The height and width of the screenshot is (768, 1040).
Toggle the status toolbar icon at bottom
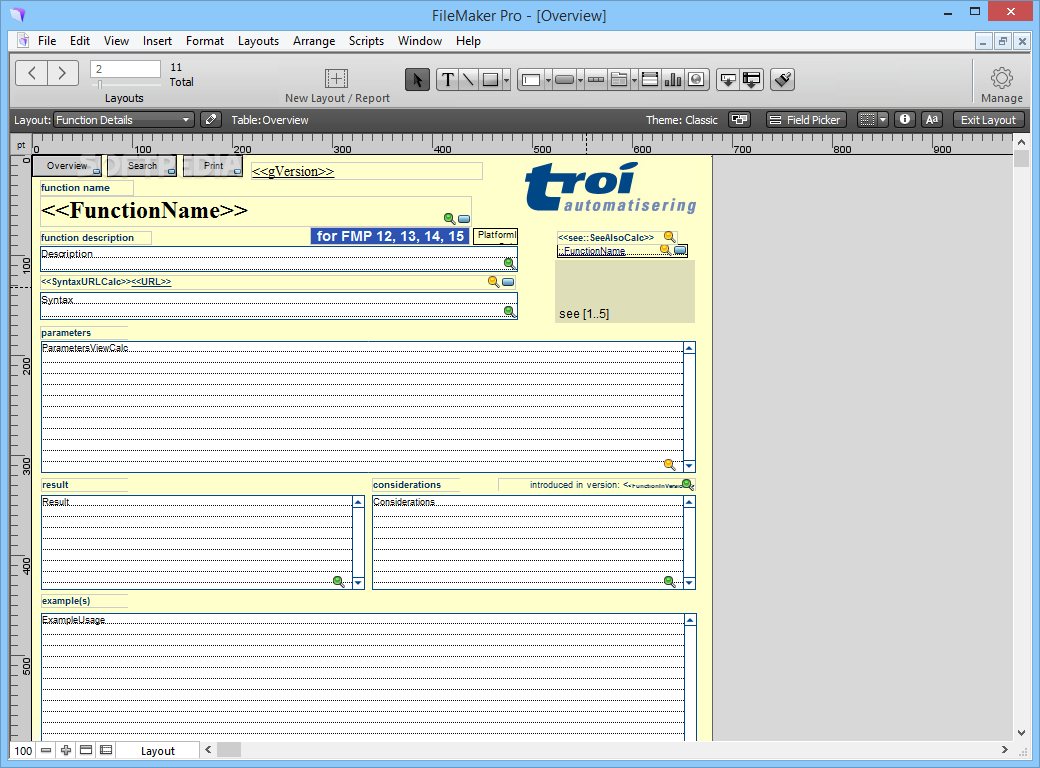pyautogui.click(x=86, y=750)
